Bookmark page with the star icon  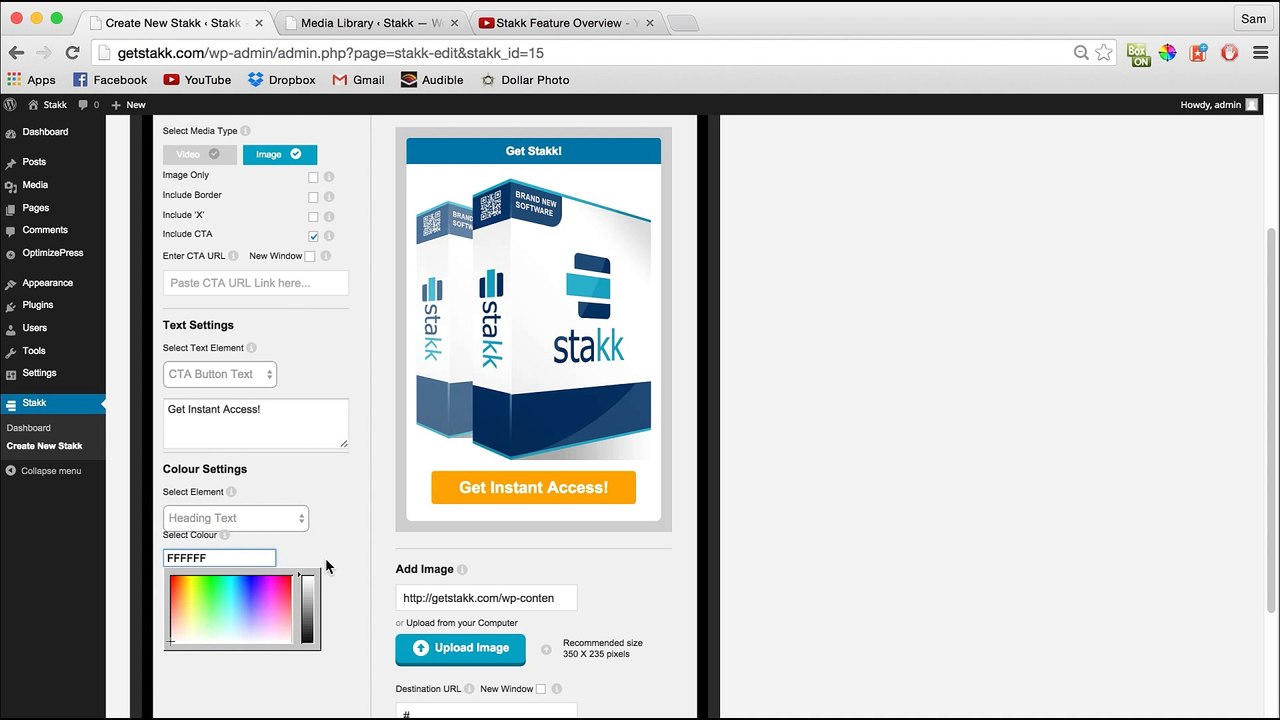1104,53
